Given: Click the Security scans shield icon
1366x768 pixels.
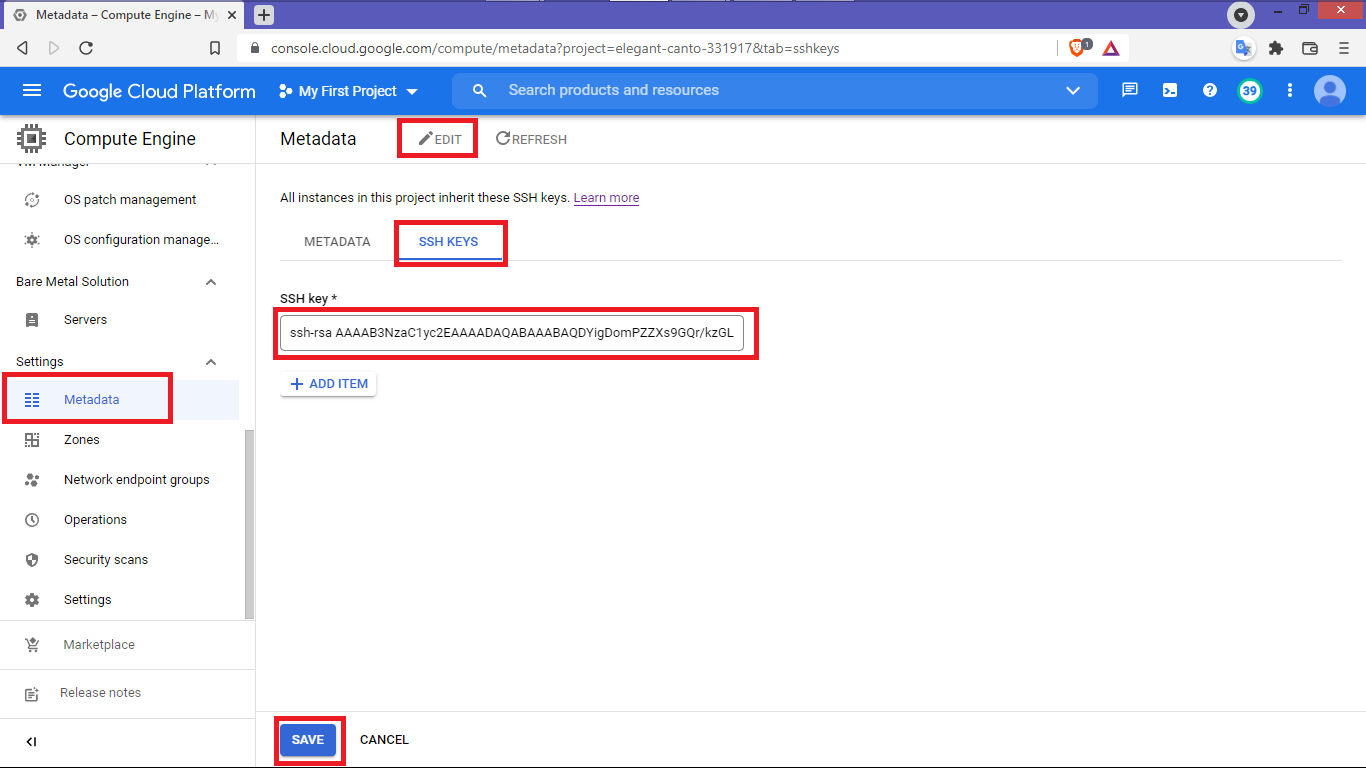Looking at the screenshot, I should (32, 560).
